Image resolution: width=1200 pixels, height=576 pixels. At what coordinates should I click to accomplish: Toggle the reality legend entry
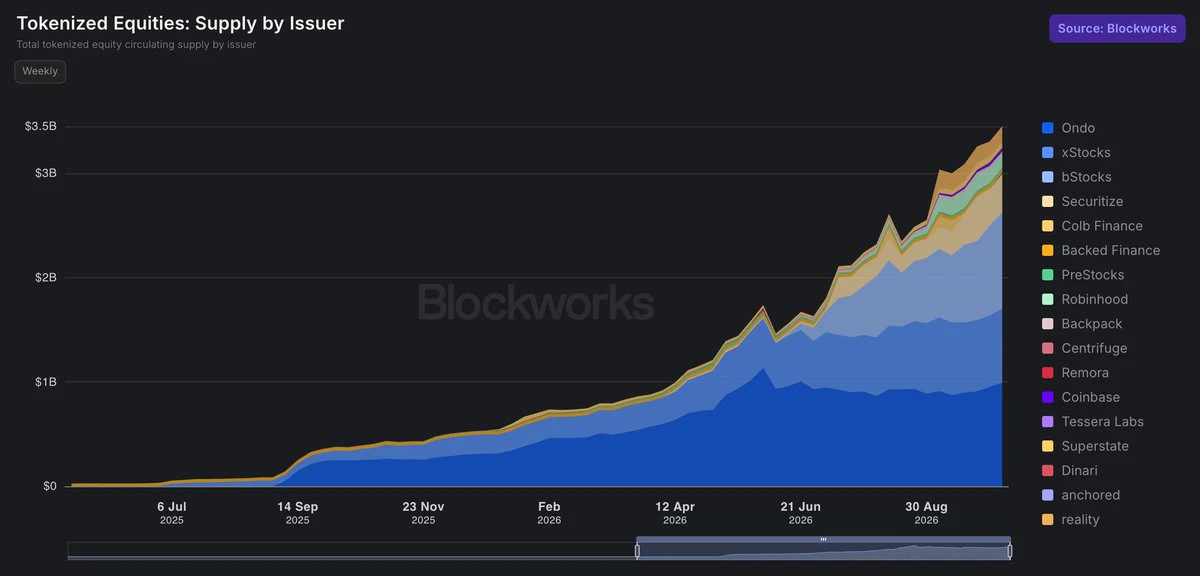[1071, 520]
